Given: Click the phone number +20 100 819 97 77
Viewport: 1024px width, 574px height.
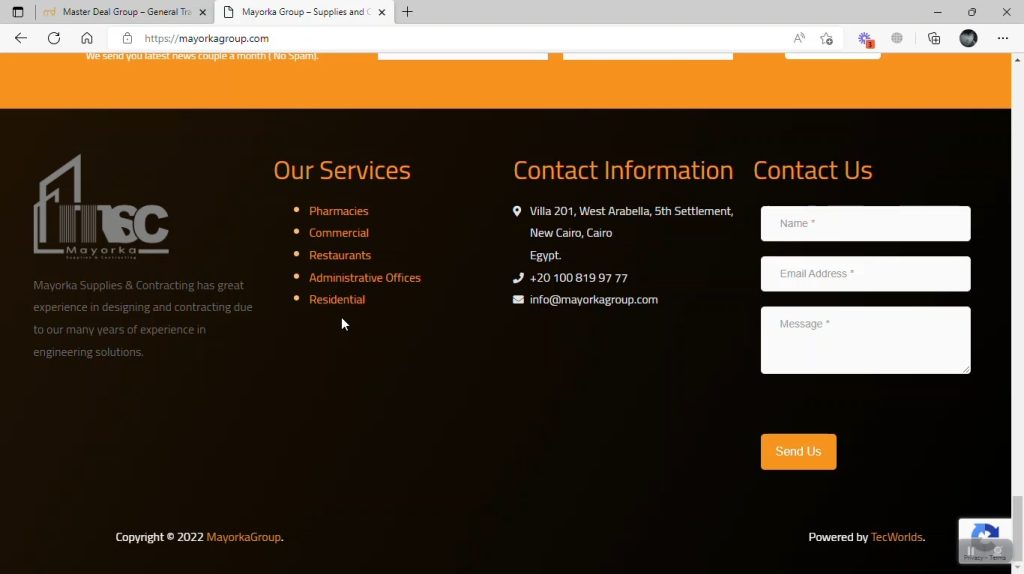Looking at the screenshot, I should click(579, 278).
